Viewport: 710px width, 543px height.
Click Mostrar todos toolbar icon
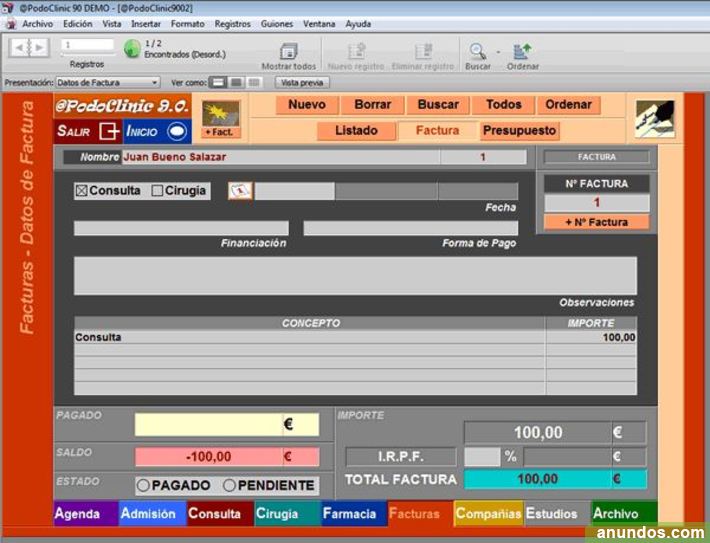point(288,51)
